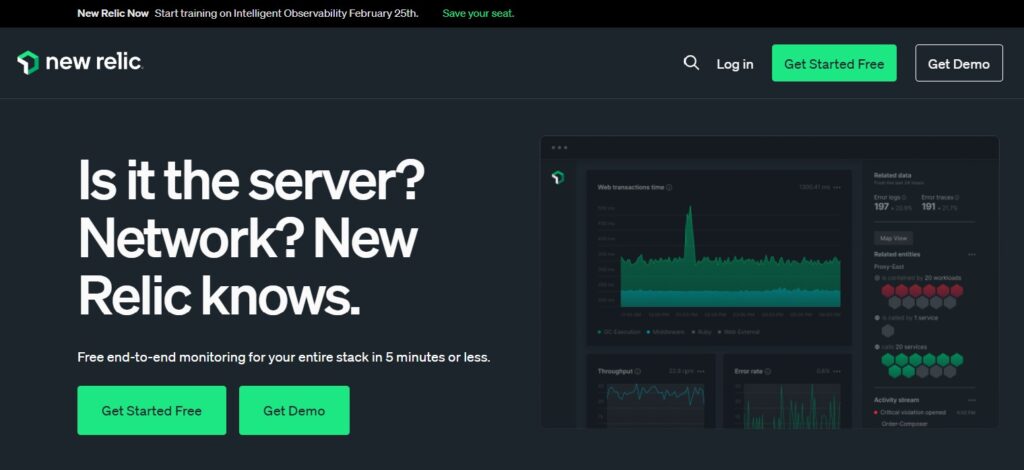Click info icon next to Error traces
Screen dimensions: 1024x470
point(957,196)
